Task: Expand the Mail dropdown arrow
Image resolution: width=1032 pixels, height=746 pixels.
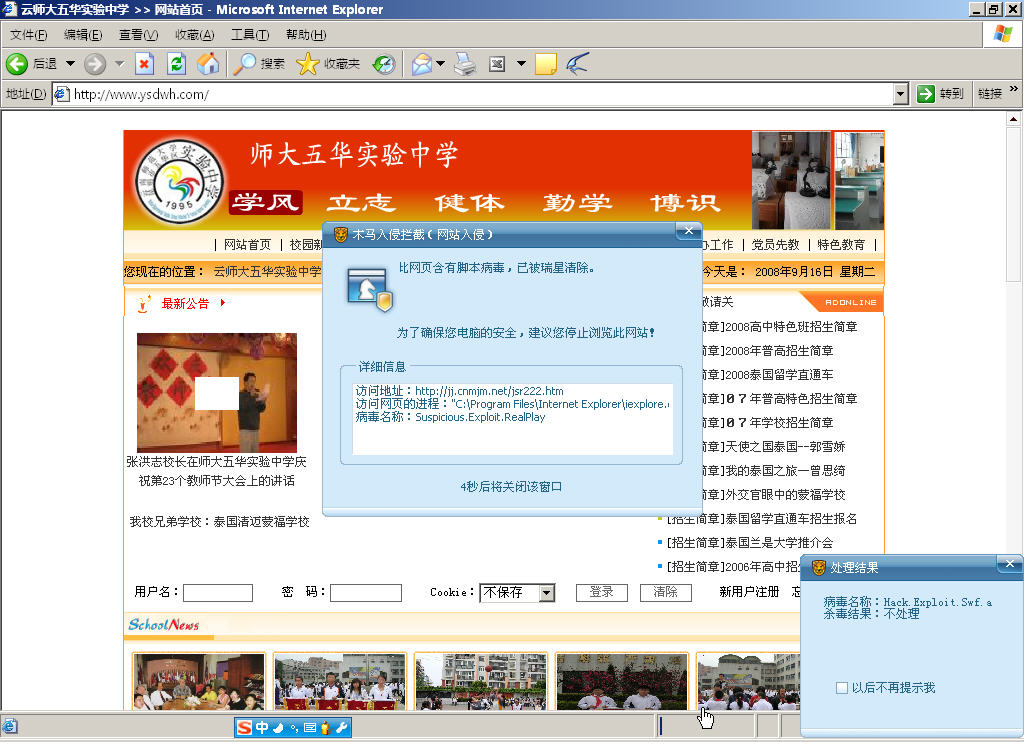Action: [x=440, y=64]
